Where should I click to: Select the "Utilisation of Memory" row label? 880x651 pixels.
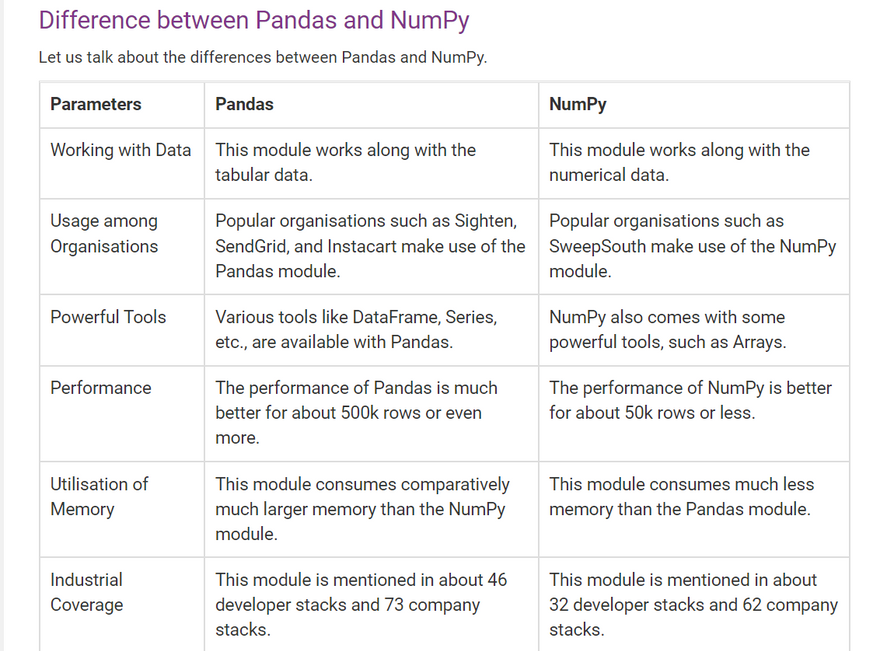pyautogui.click(x=99, y=496)
